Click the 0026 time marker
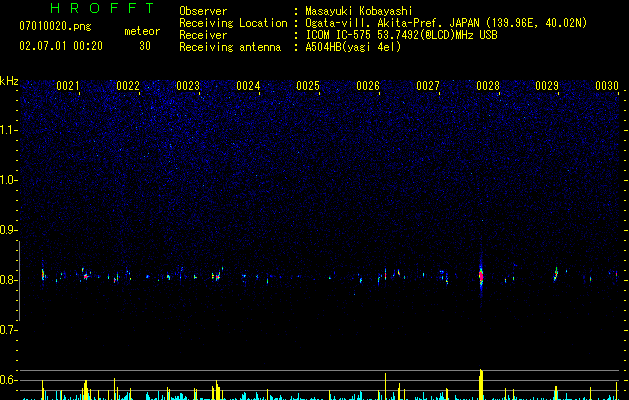The image size is (629, 400). pyautogui.click(x=368, y=86)
